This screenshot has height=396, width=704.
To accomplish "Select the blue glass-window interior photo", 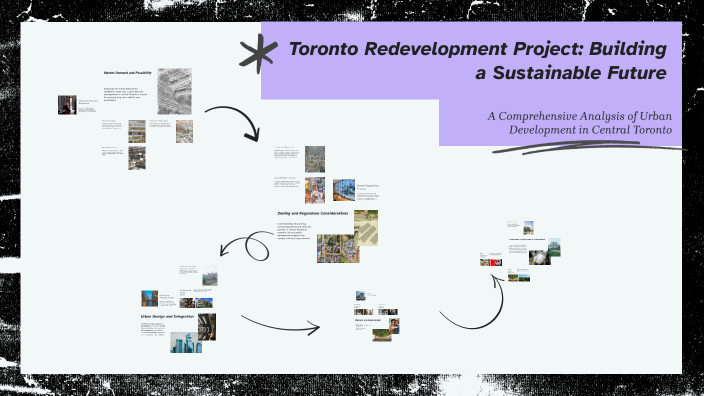I will [344, 190].
